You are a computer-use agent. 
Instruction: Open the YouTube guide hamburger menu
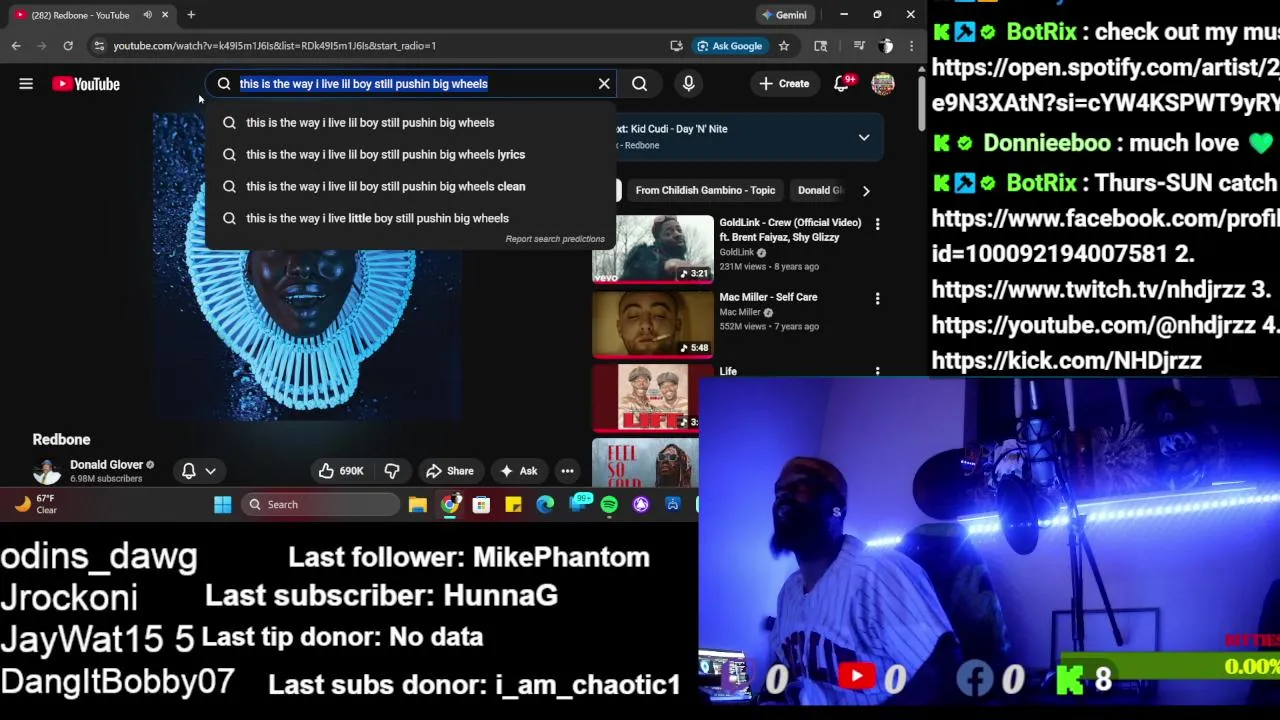coord(26,84)
